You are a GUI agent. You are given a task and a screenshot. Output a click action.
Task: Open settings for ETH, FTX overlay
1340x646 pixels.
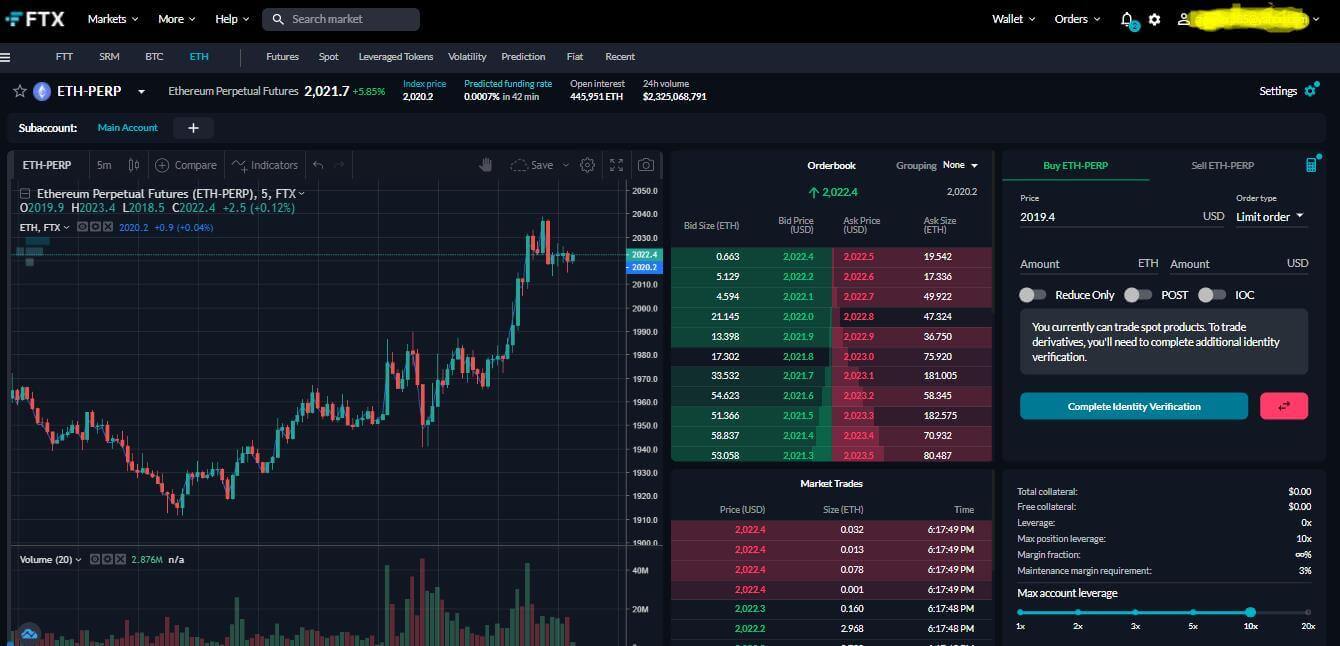[x=96, y=227]
